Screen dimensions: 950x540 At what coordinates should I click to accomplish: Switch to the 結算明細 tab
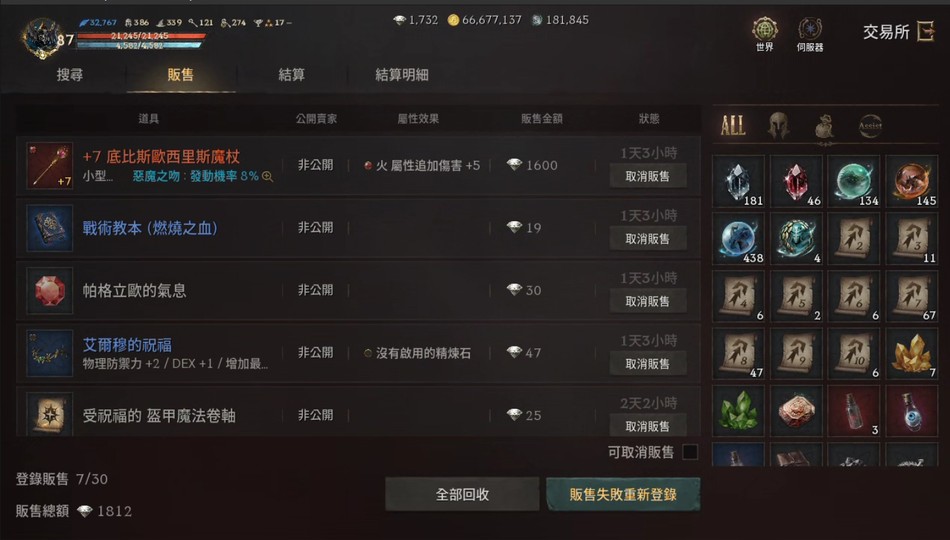click(402, 75)
